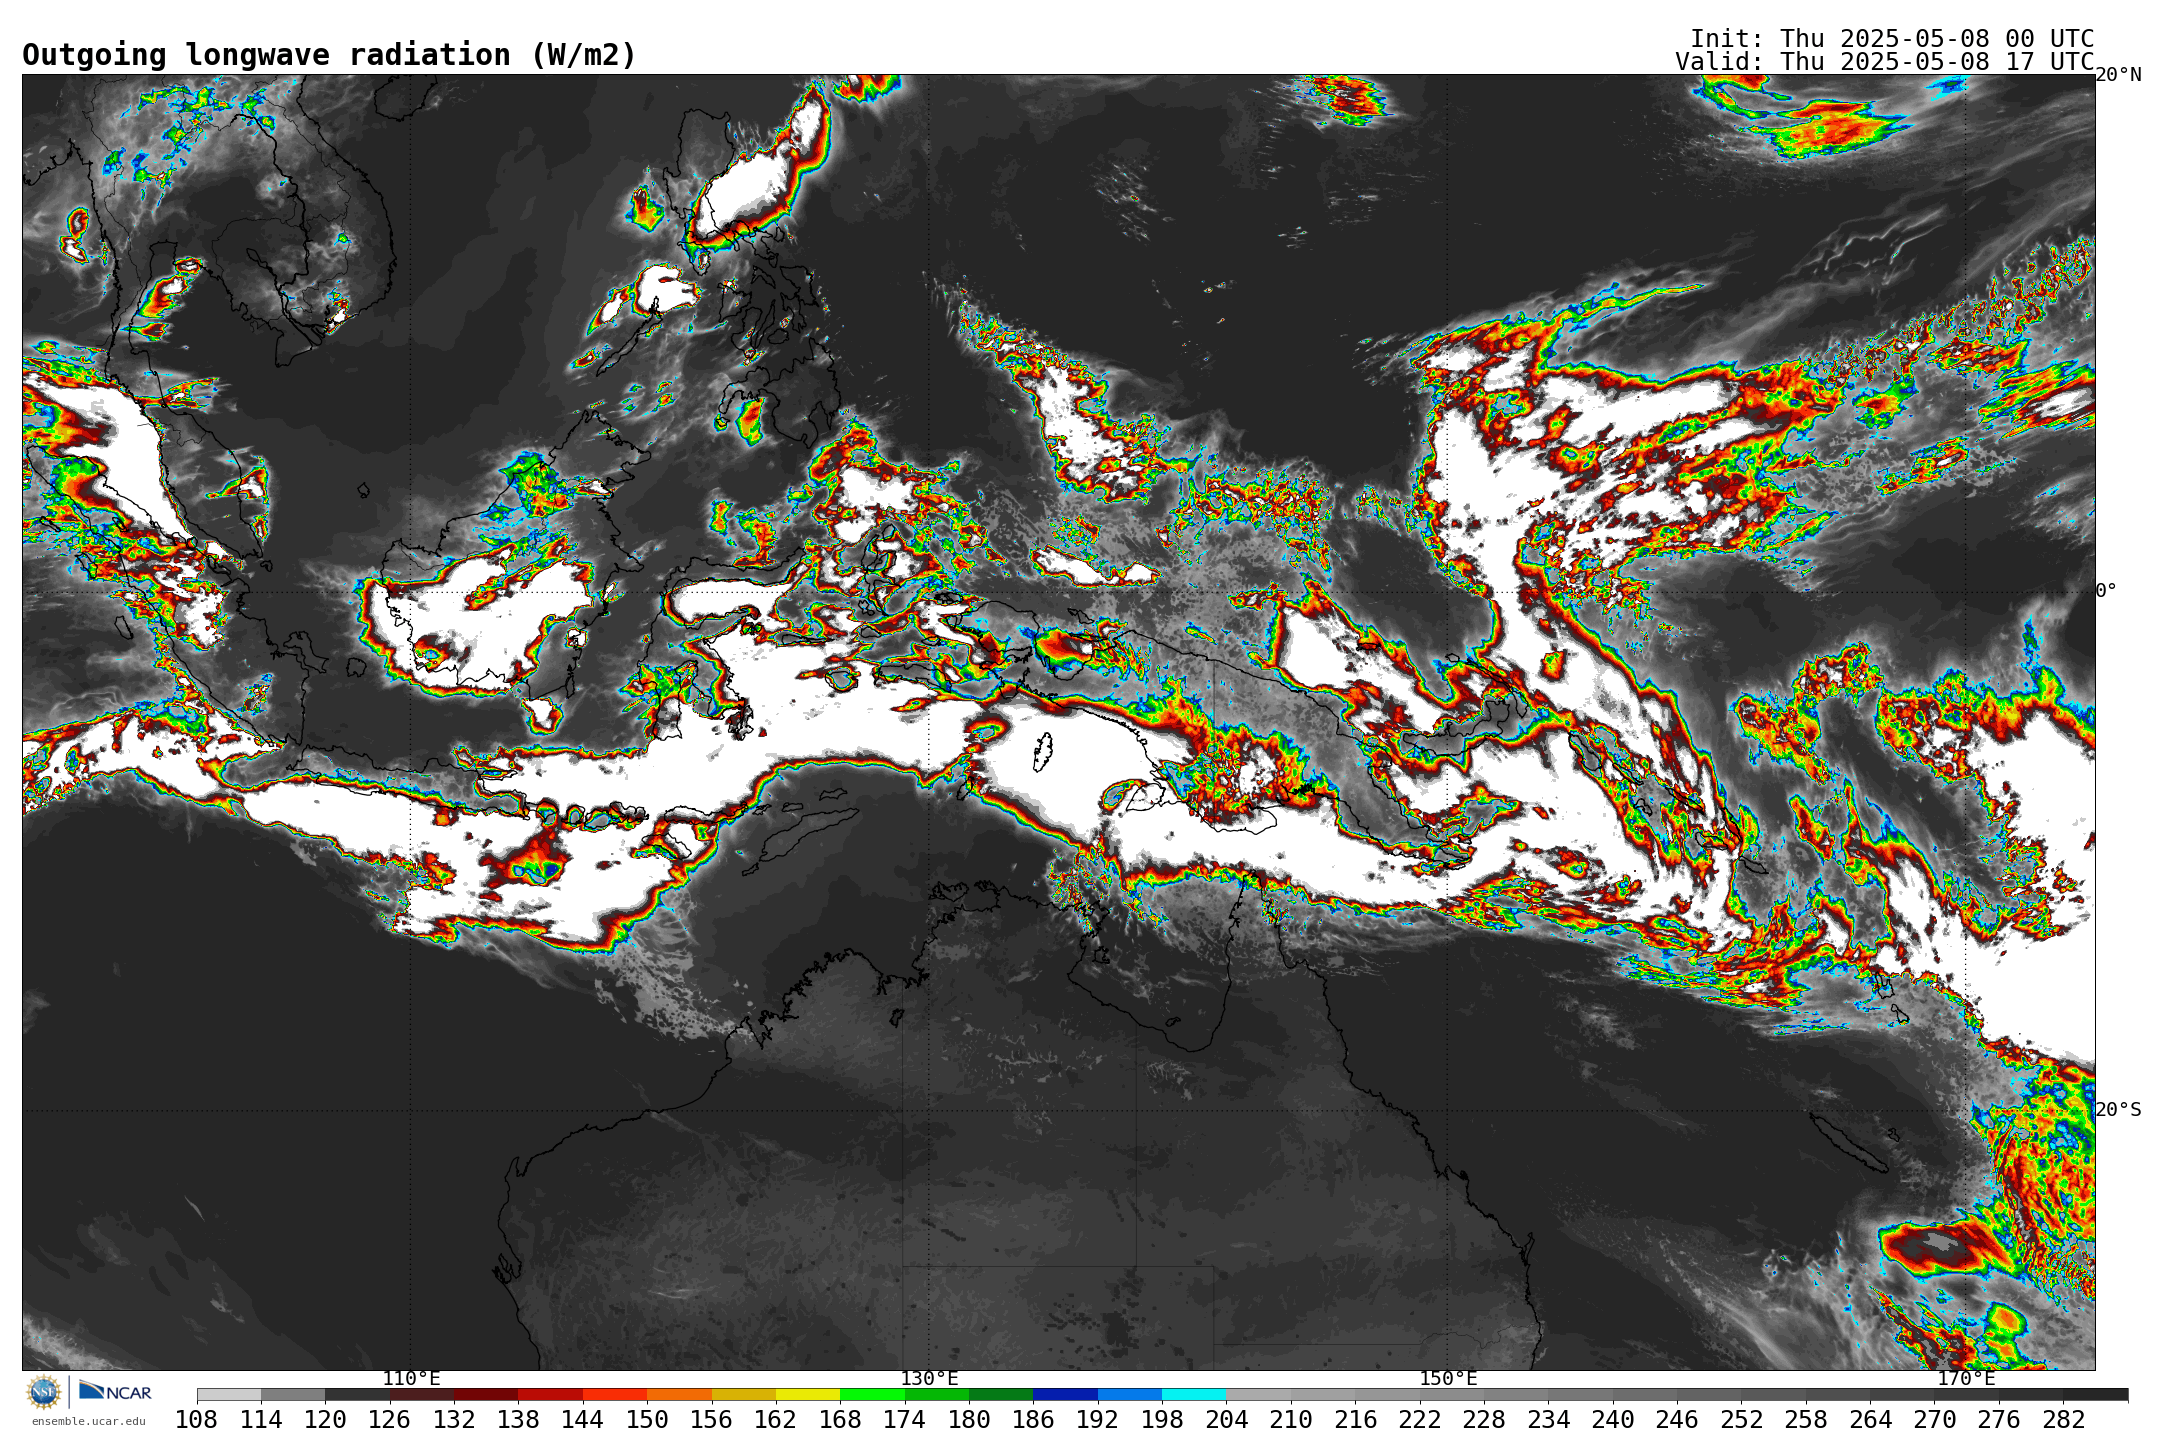Click the NCAR logo

(x=115, y=1391)
